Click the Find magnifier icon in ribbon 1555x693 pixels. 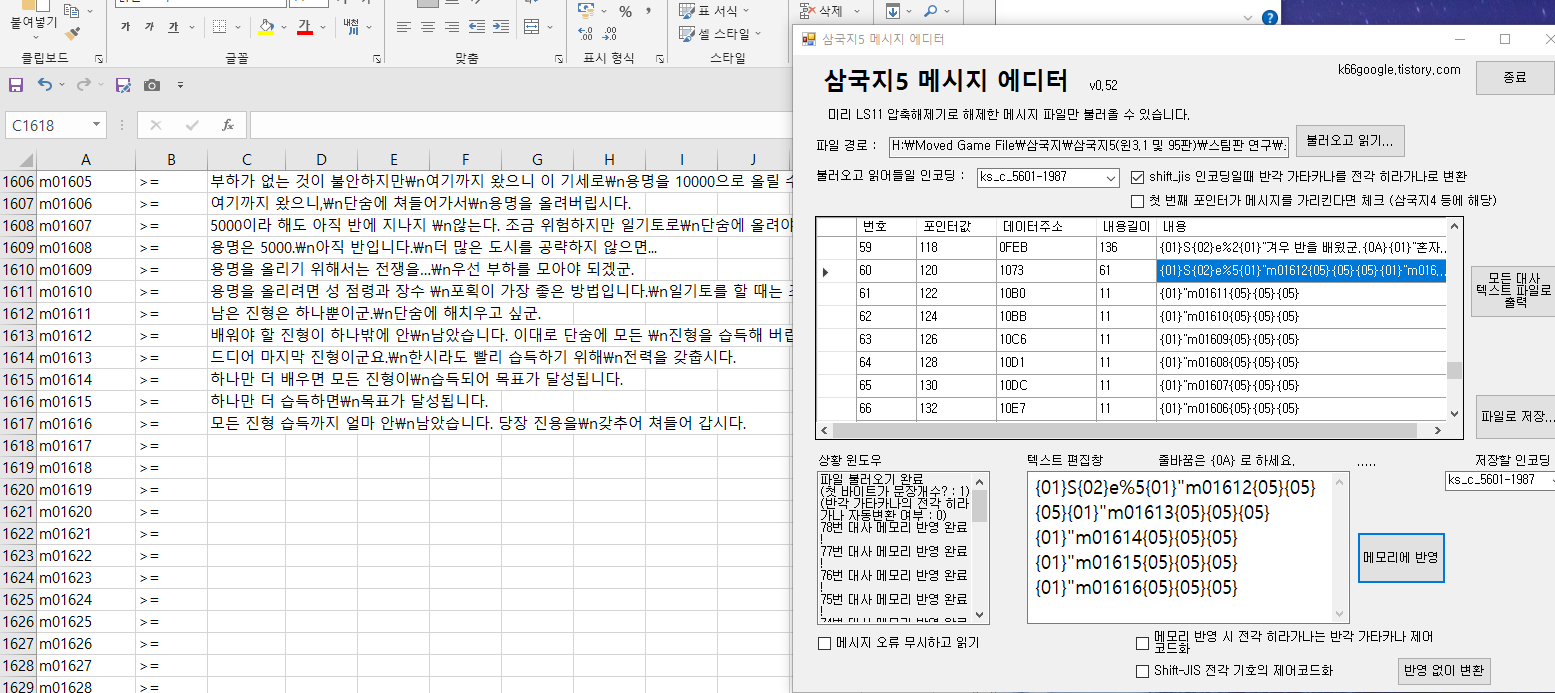[930, 11]
